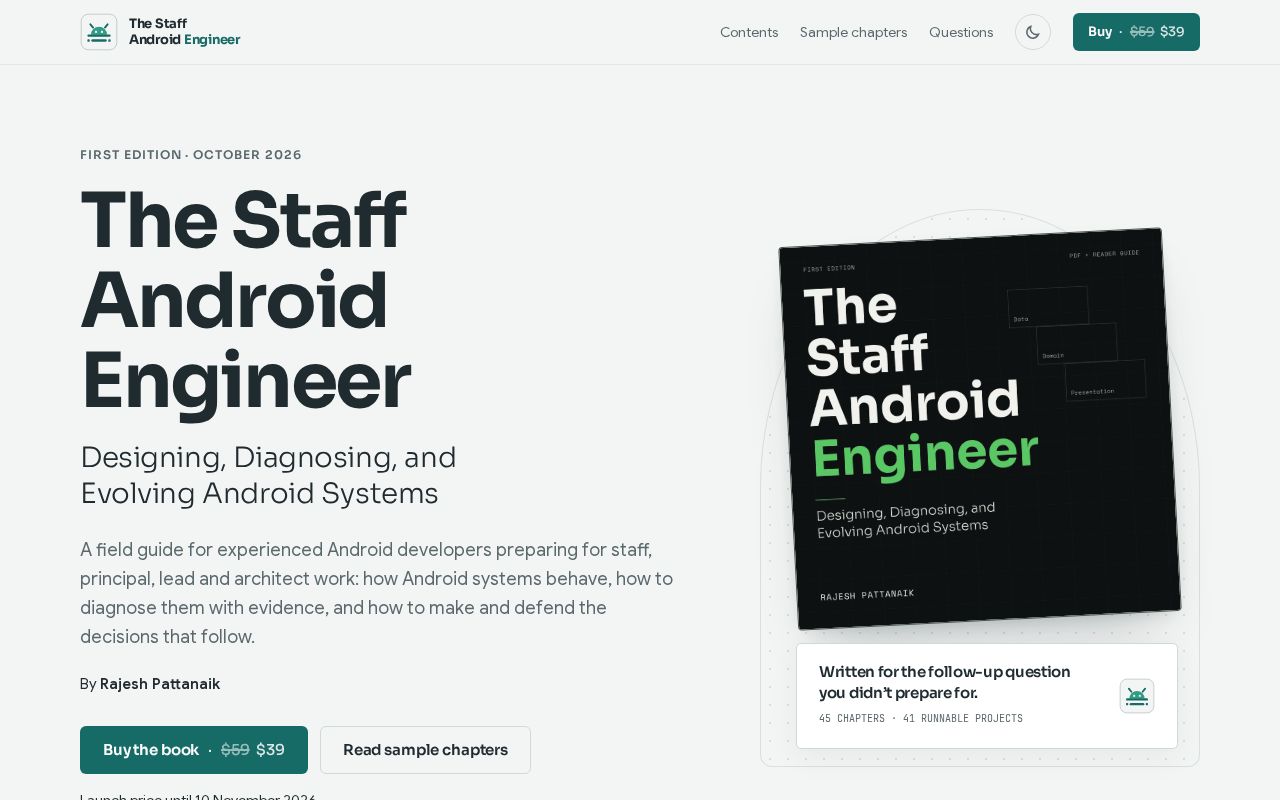The image size is (1280, 800).
Task: Toggle dark mode with the moon icon
Action: 1033,32
